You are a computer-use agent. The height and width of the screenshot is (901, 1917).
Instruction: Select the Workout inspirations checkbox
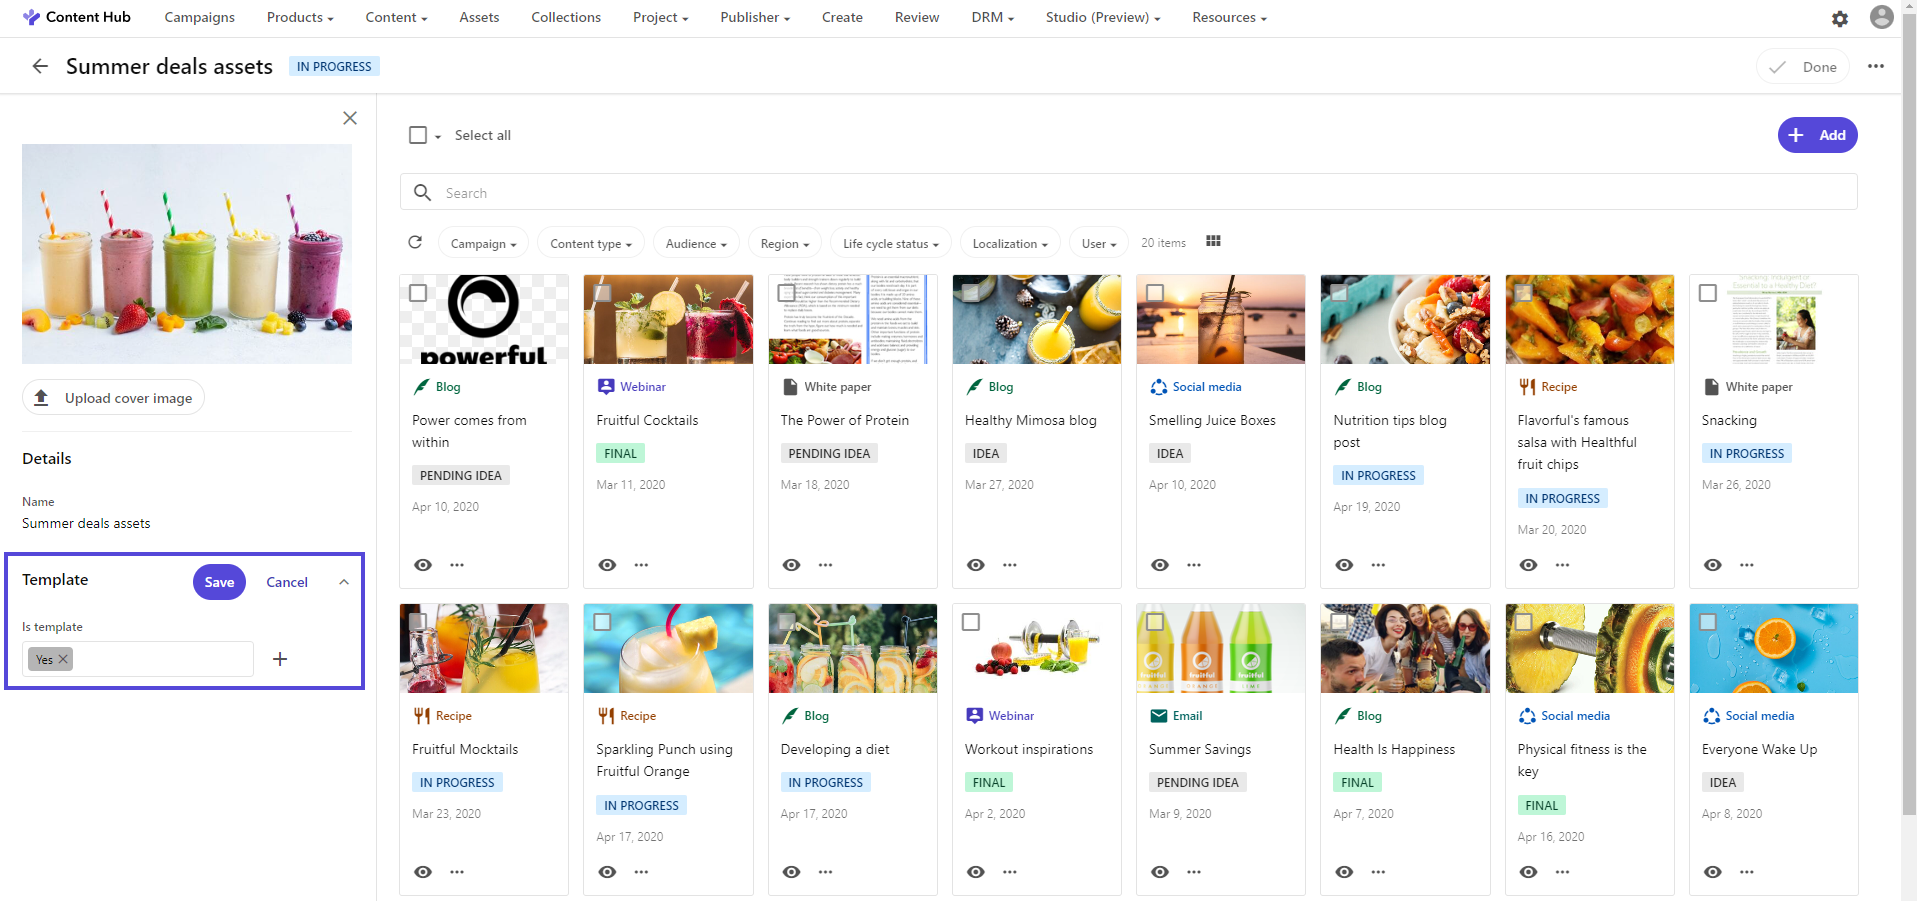click(x=971, y=622)
